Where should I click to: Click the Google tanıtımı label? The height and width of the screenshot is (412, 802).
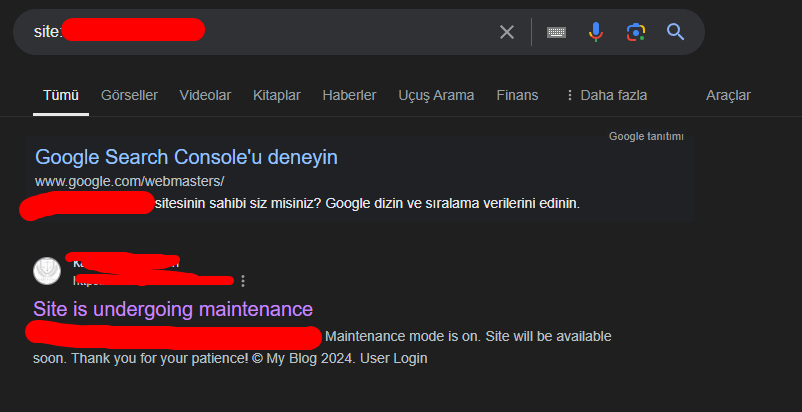(646, 136)
